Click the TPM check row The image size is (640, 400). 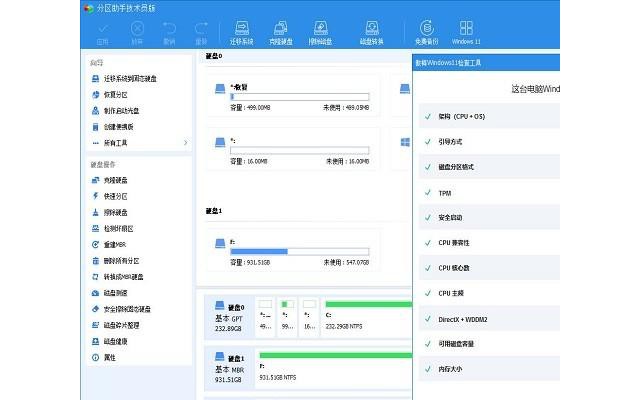pos(489,193)
